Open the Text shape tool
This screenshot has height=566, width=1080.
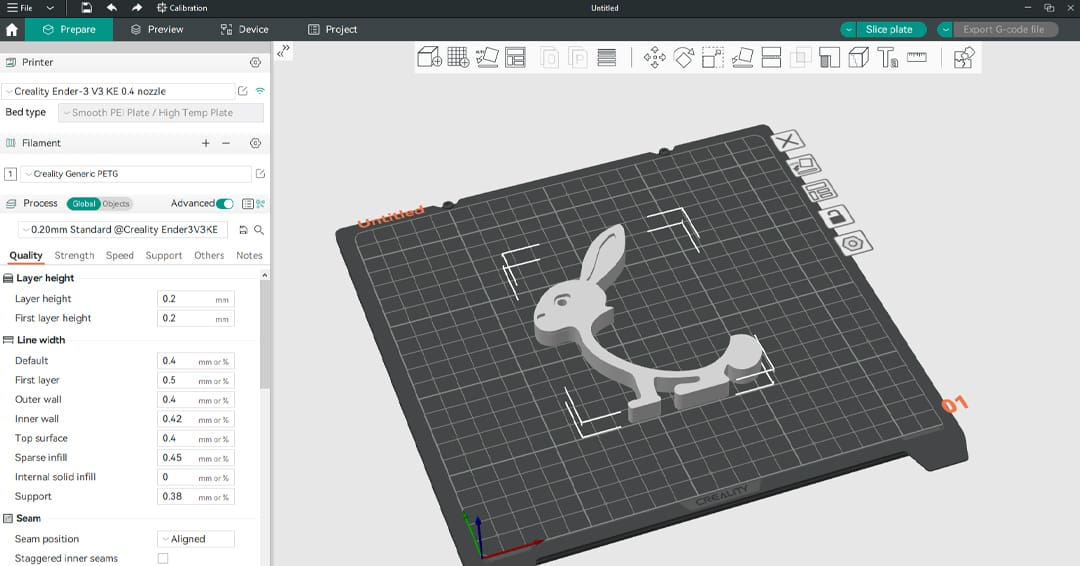(887, 58)
